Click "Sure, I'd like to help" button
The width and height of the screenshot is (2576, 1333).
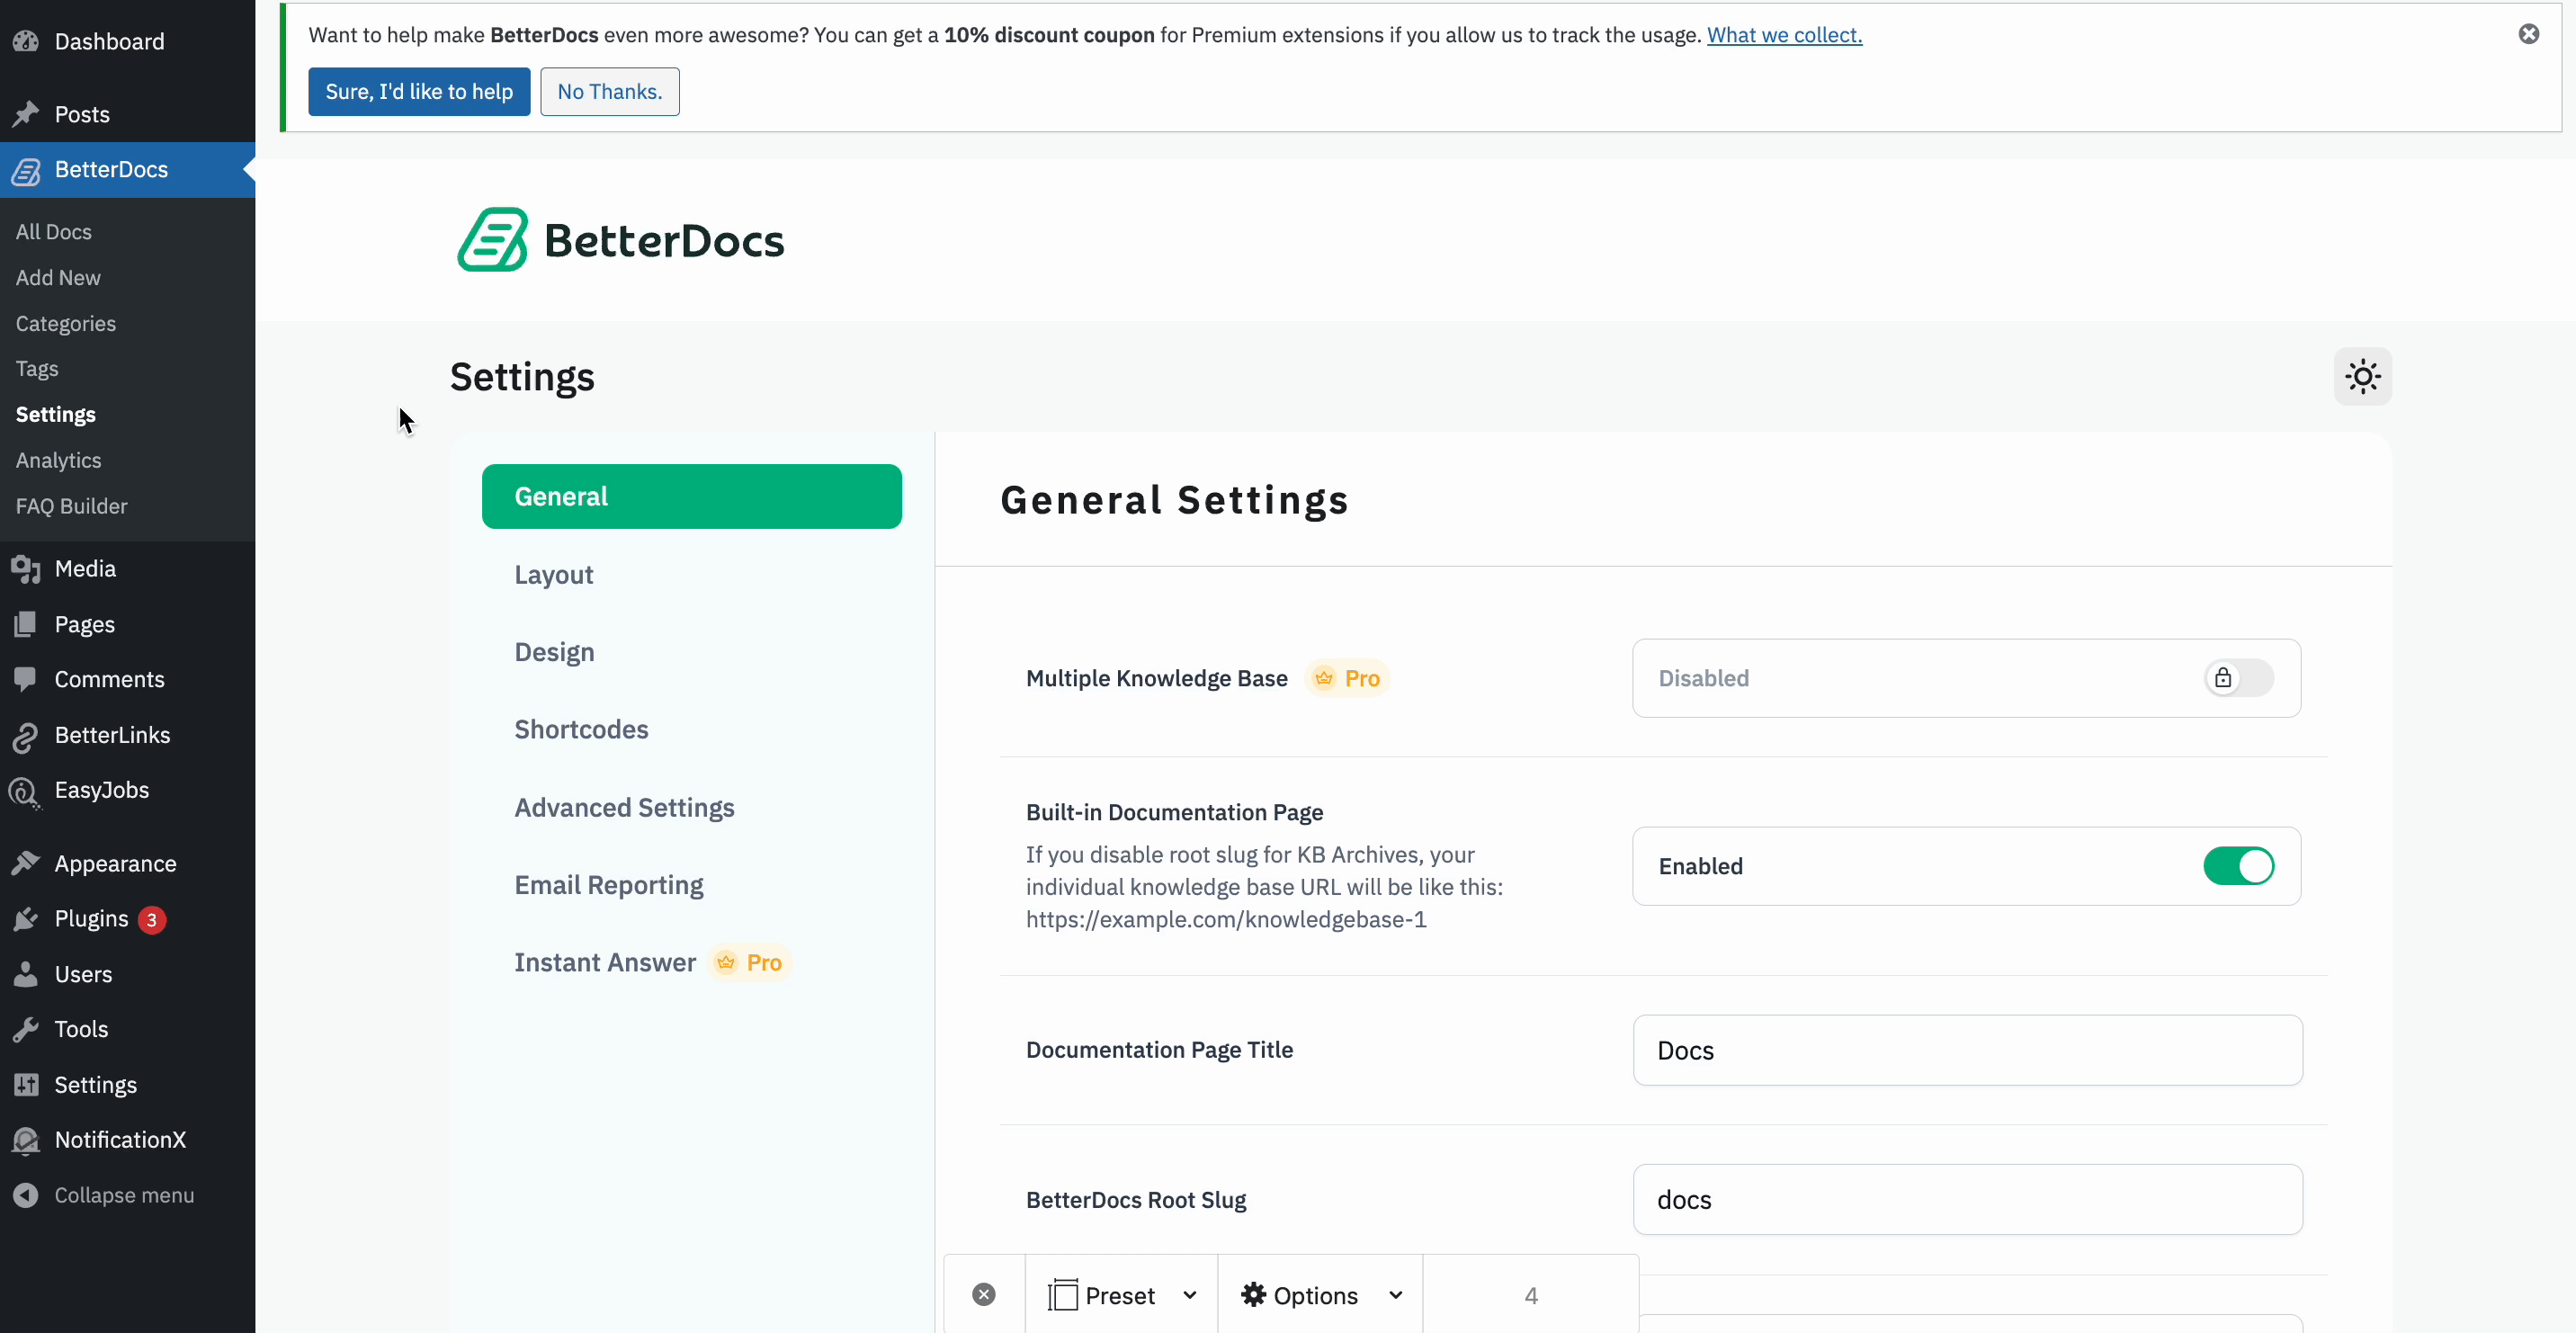418,92
